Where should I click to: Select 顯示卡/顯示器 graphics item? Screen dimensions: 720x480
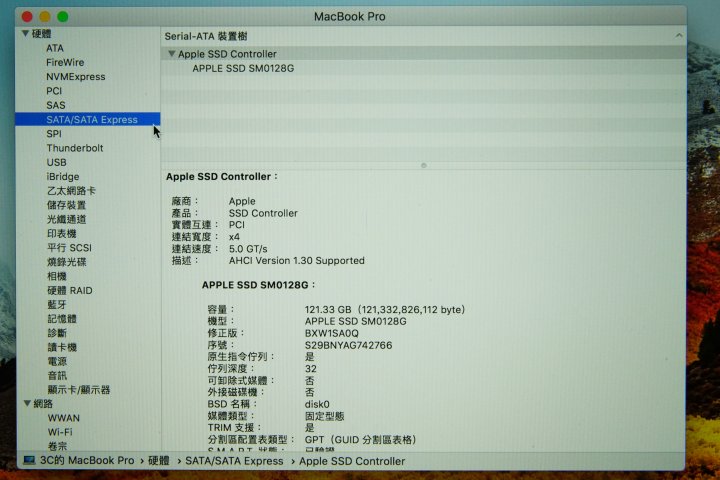point(79,390)
